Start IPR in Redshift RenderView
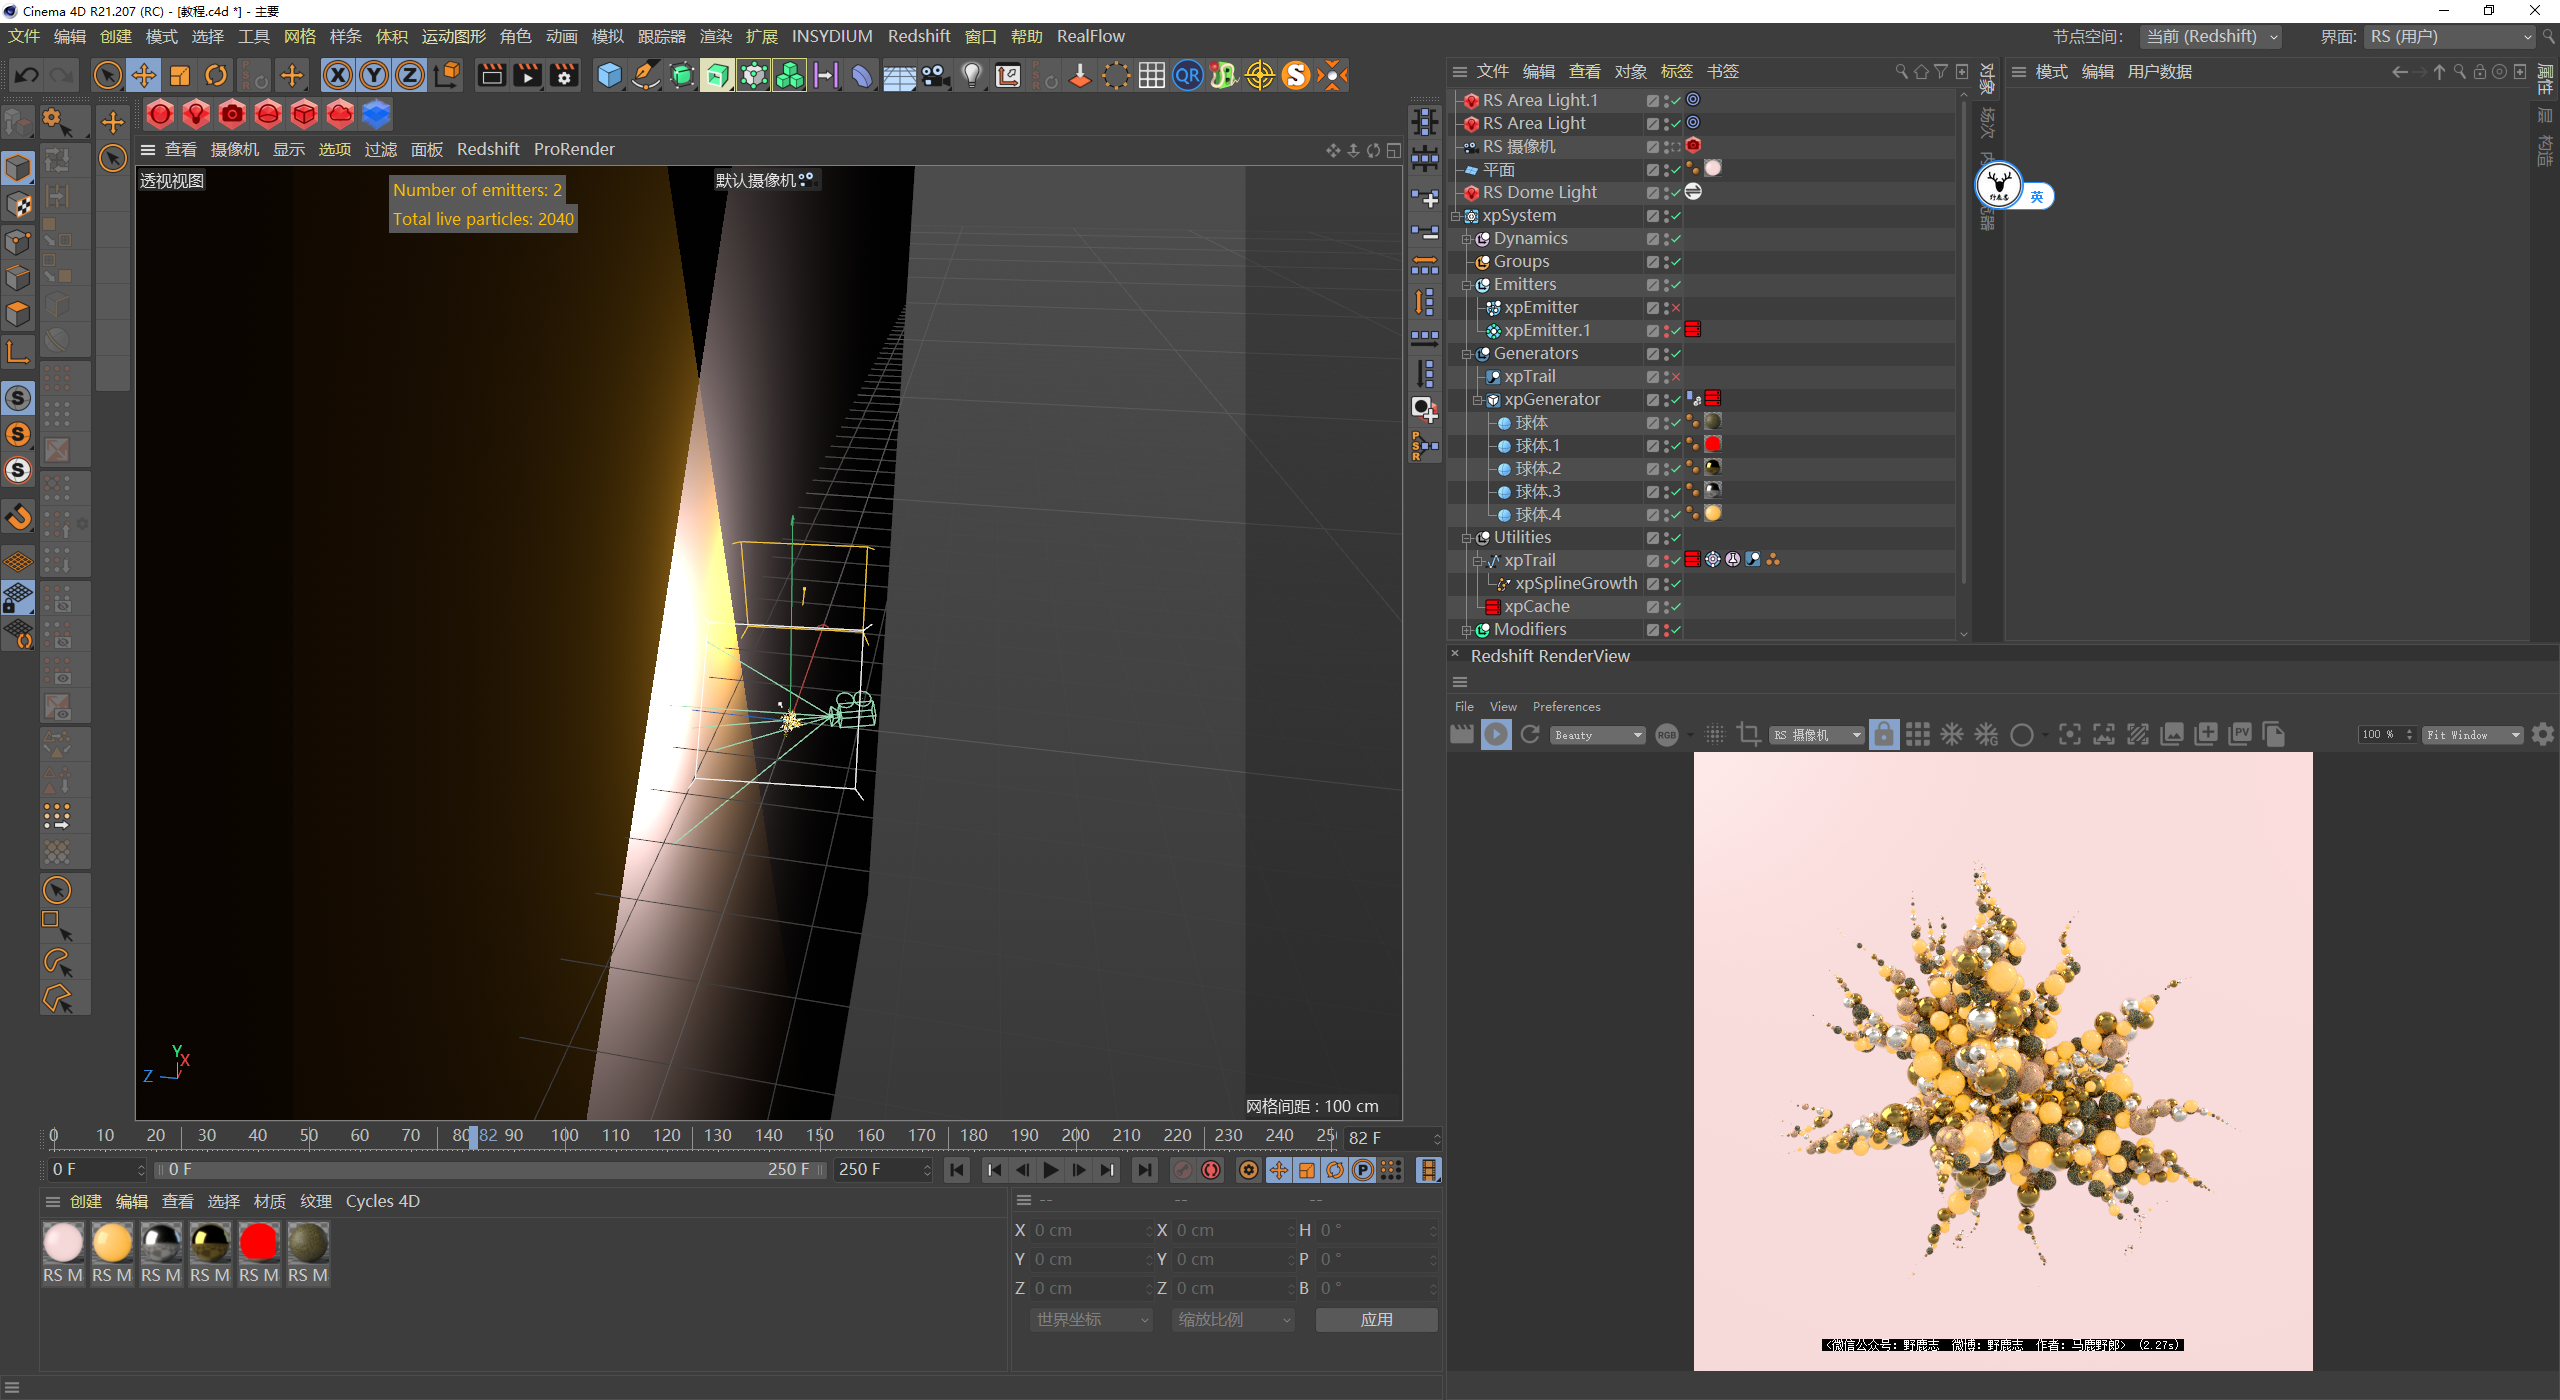Image resolution: width=2560 pixels, height=1400 pixels. pyautogui.click(x=1496, y=735)
